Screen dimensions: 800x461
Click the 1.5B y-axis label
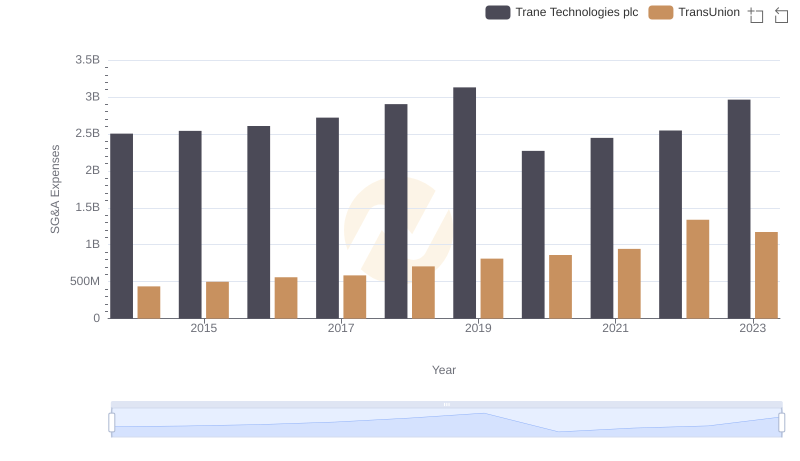coord(88,208)
